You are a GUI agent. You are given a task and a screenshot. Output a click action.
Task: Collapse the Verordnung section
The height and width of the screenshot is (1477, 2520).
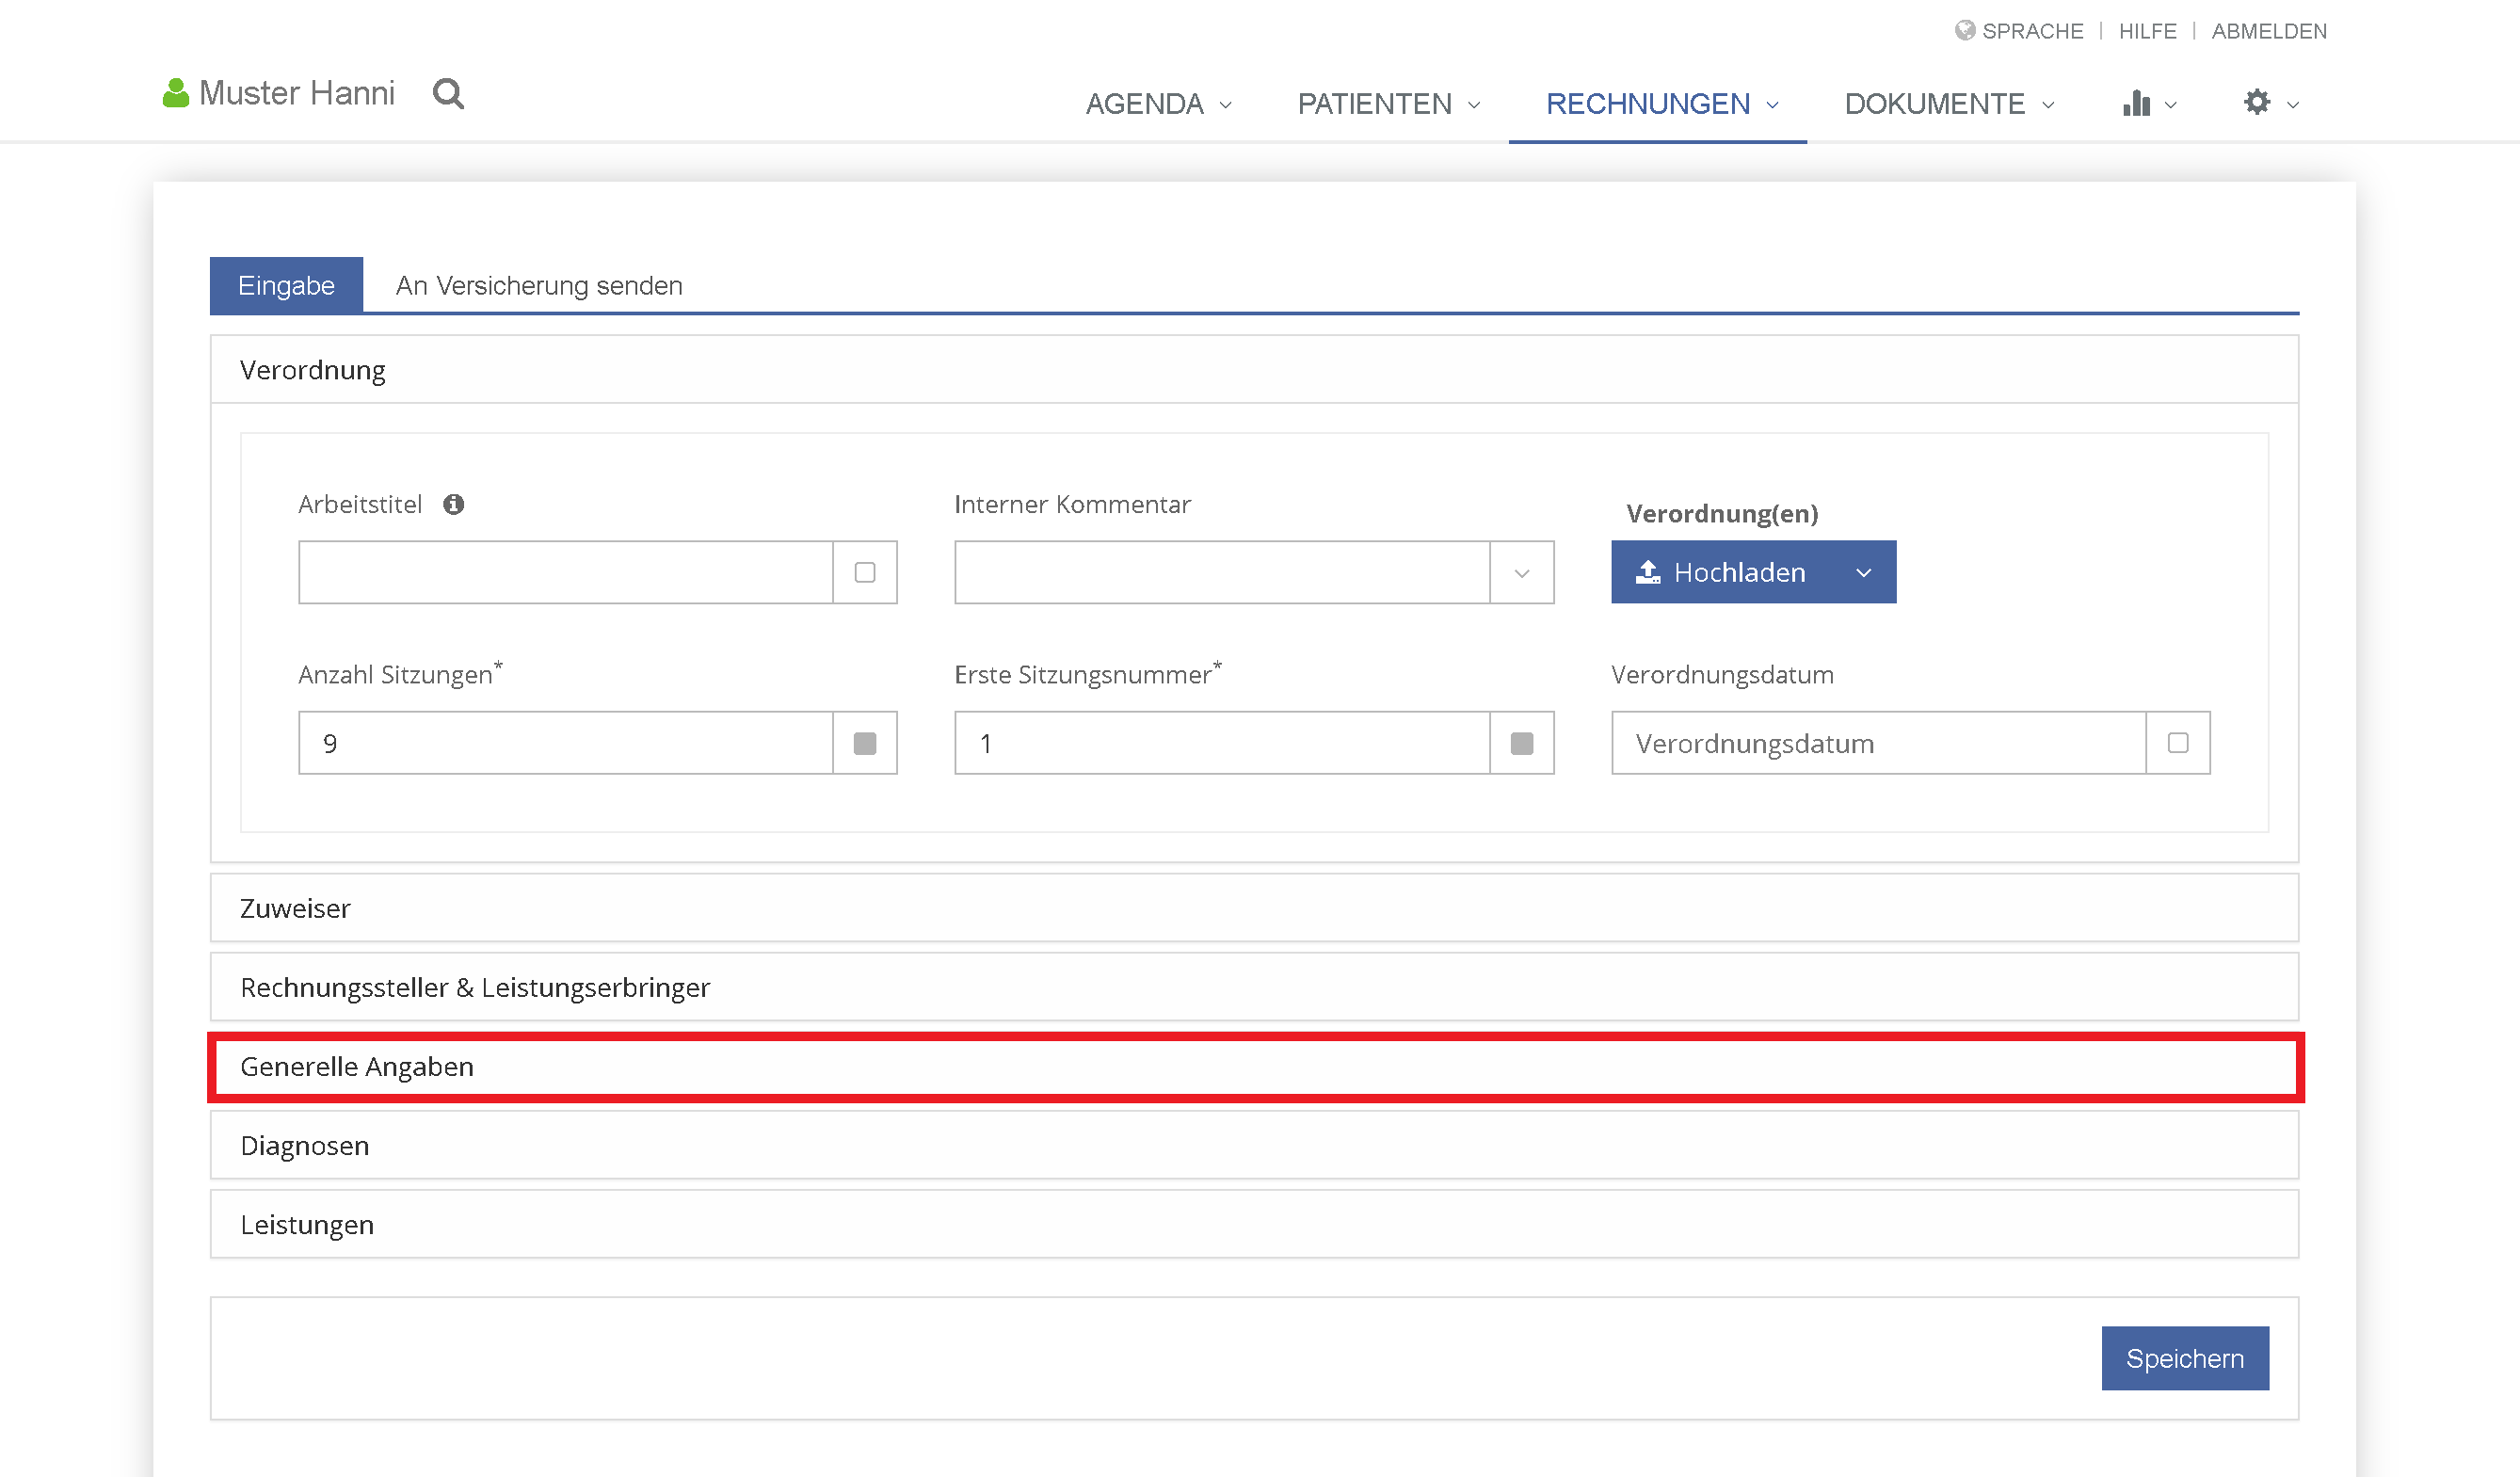1254,370
